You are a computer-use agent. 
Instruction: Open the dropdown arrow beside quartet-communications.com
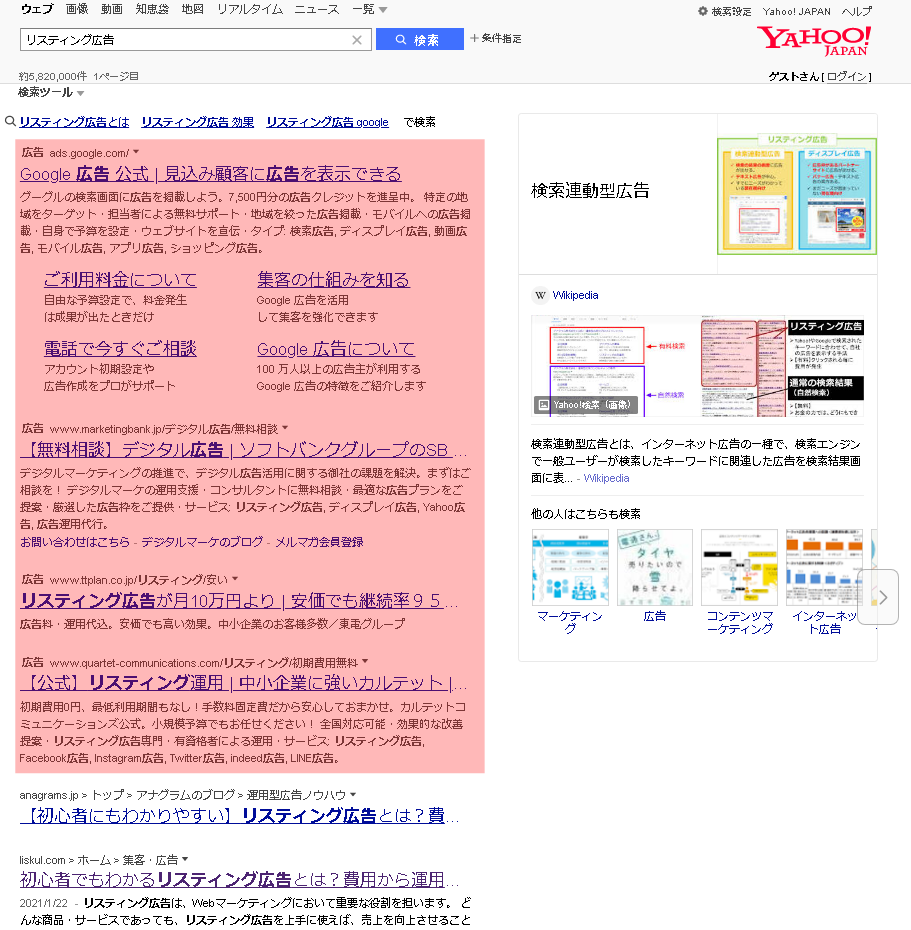(x=365, y=661)
